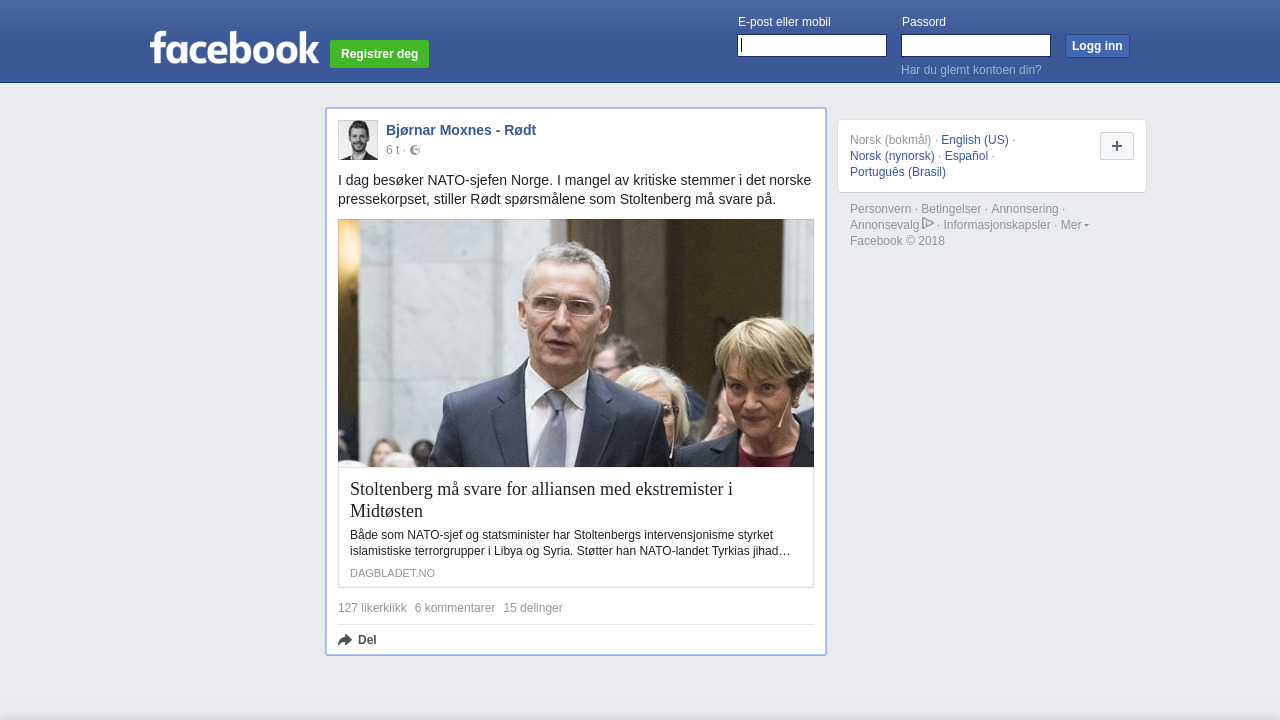The image size is (1280, 720).
Task: Expand the Mer footer dropdown
Action: [1075, 225]
